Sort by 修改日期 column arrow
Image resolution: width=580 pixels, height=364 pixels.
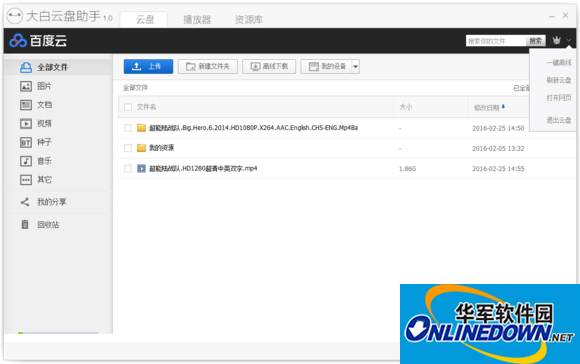[x=503, y=107]
